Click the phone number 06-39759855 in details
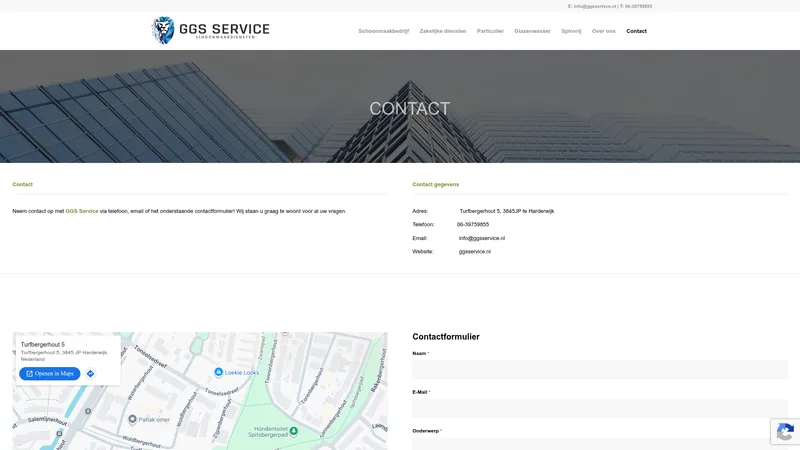This screenshot has width=800, height=450. (x=473, y=224)
